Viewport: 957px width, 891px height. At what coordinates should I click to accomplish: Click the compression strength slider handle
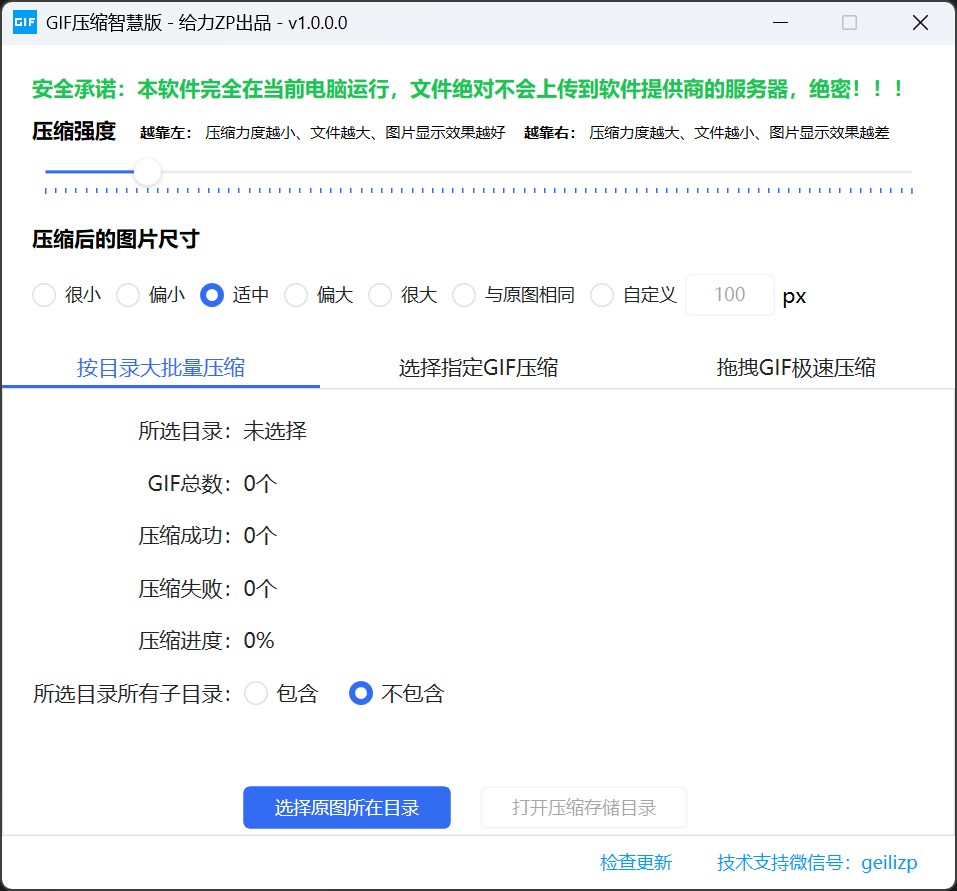click(x=148, y=172)
